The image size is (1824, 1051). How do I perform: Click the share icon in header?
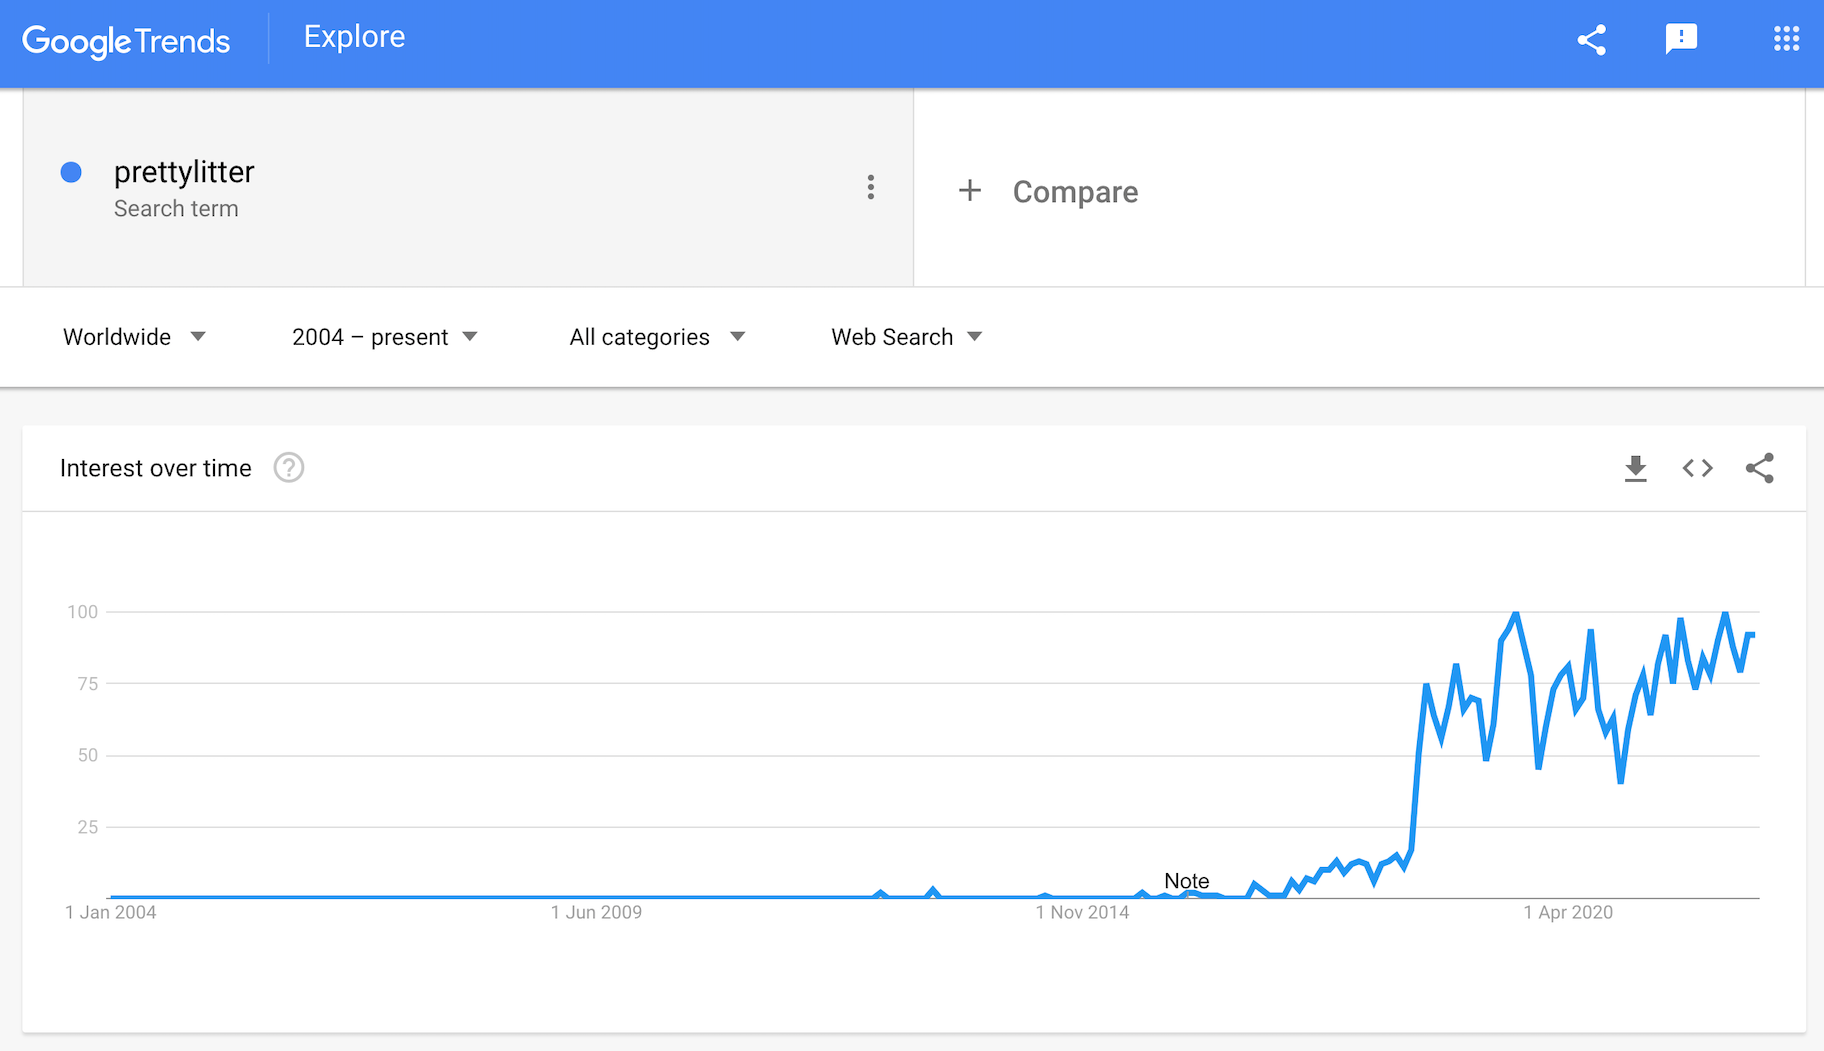(x=1591, y=40)
